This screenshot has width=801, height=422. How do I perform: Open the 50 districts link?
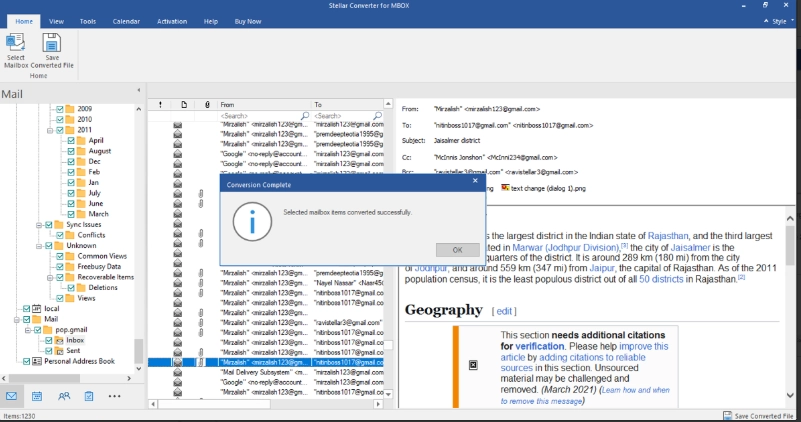pyautogui.click(x=661, y=279)
